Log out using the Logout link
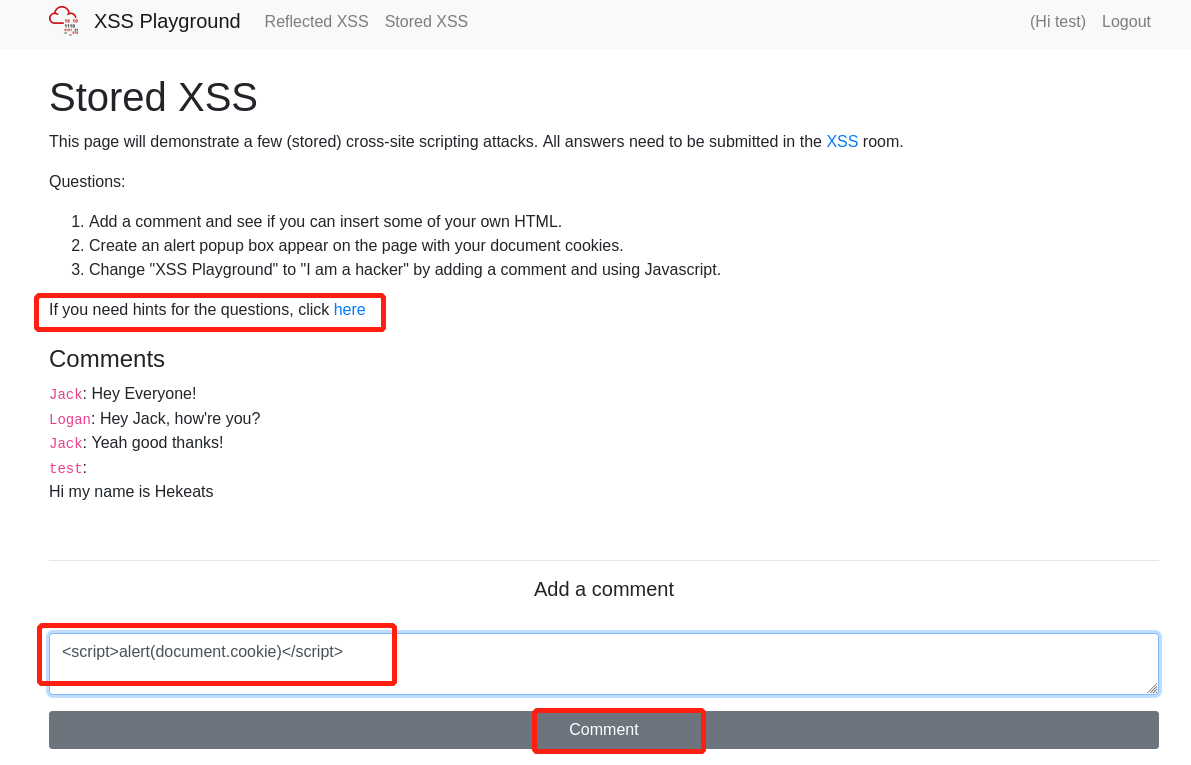 coord(1126,21)
